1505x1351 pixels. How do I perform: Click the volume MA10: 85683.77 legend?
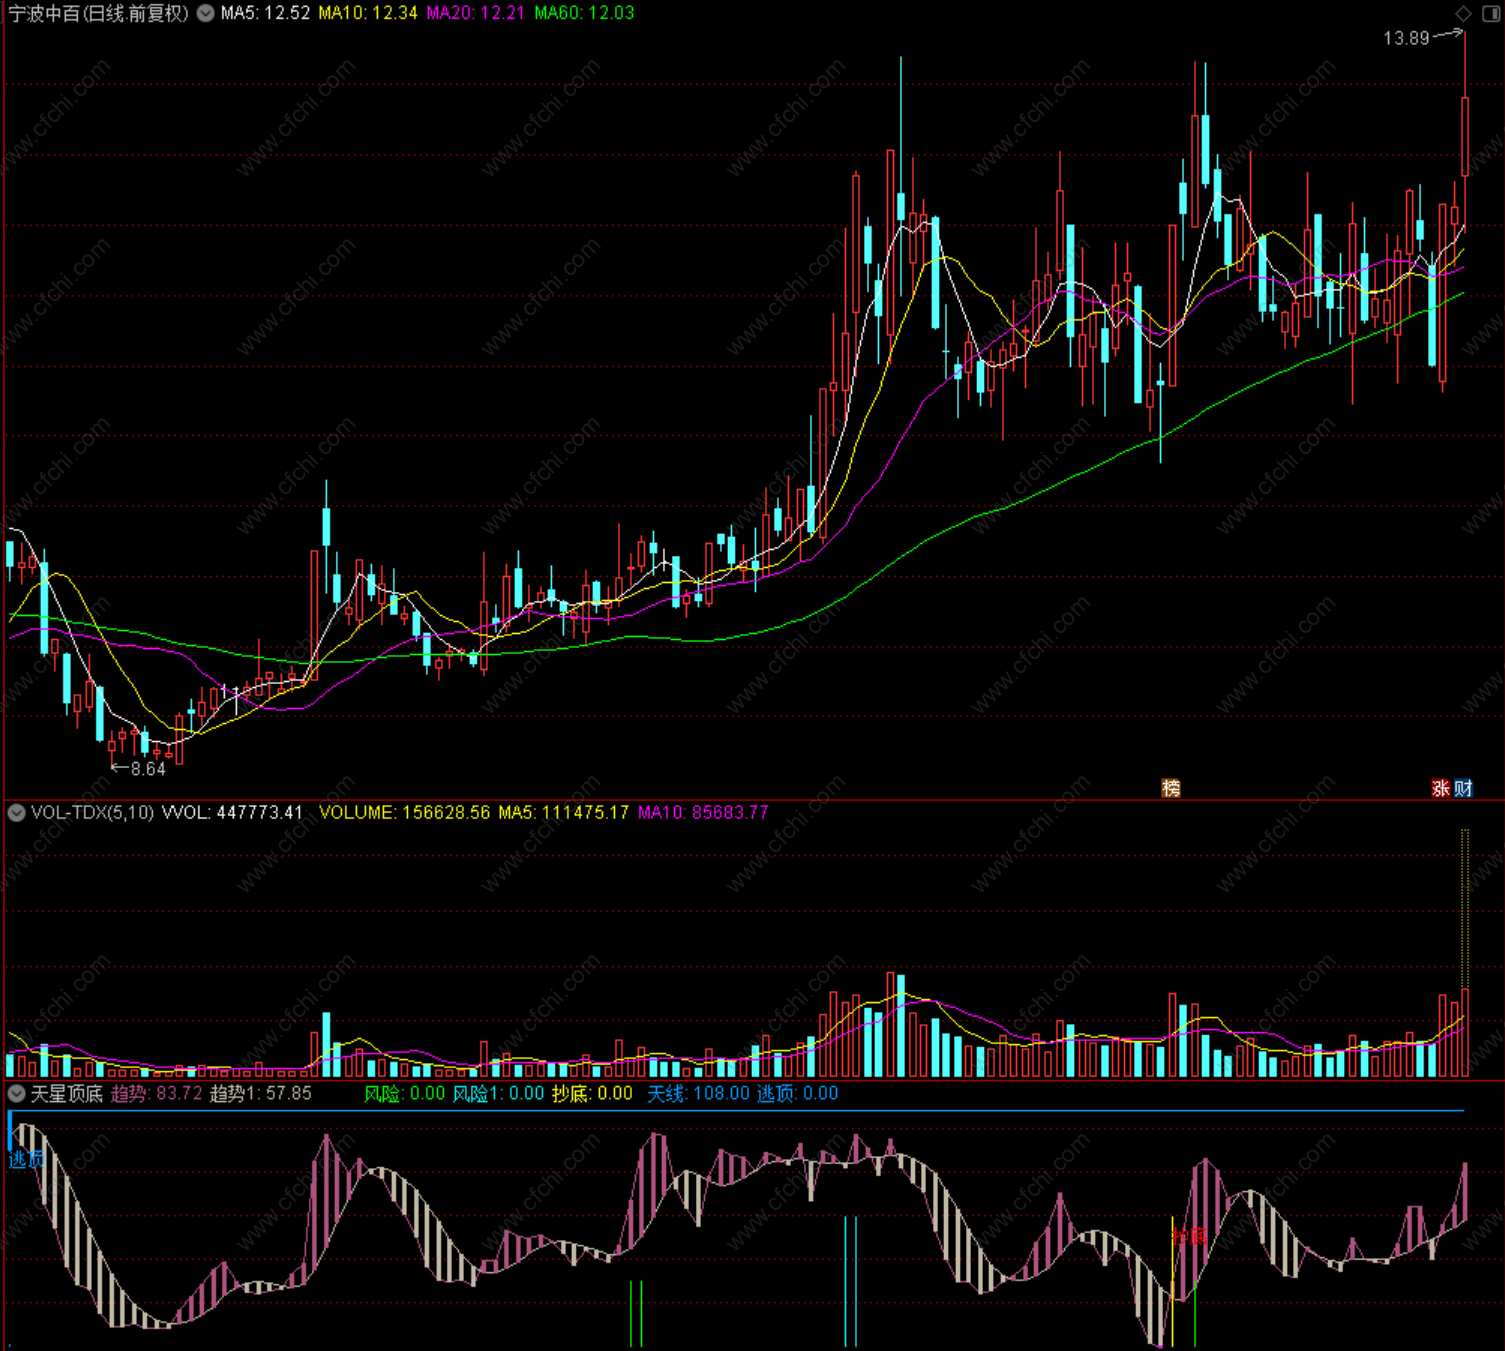[x=703, y=812]
